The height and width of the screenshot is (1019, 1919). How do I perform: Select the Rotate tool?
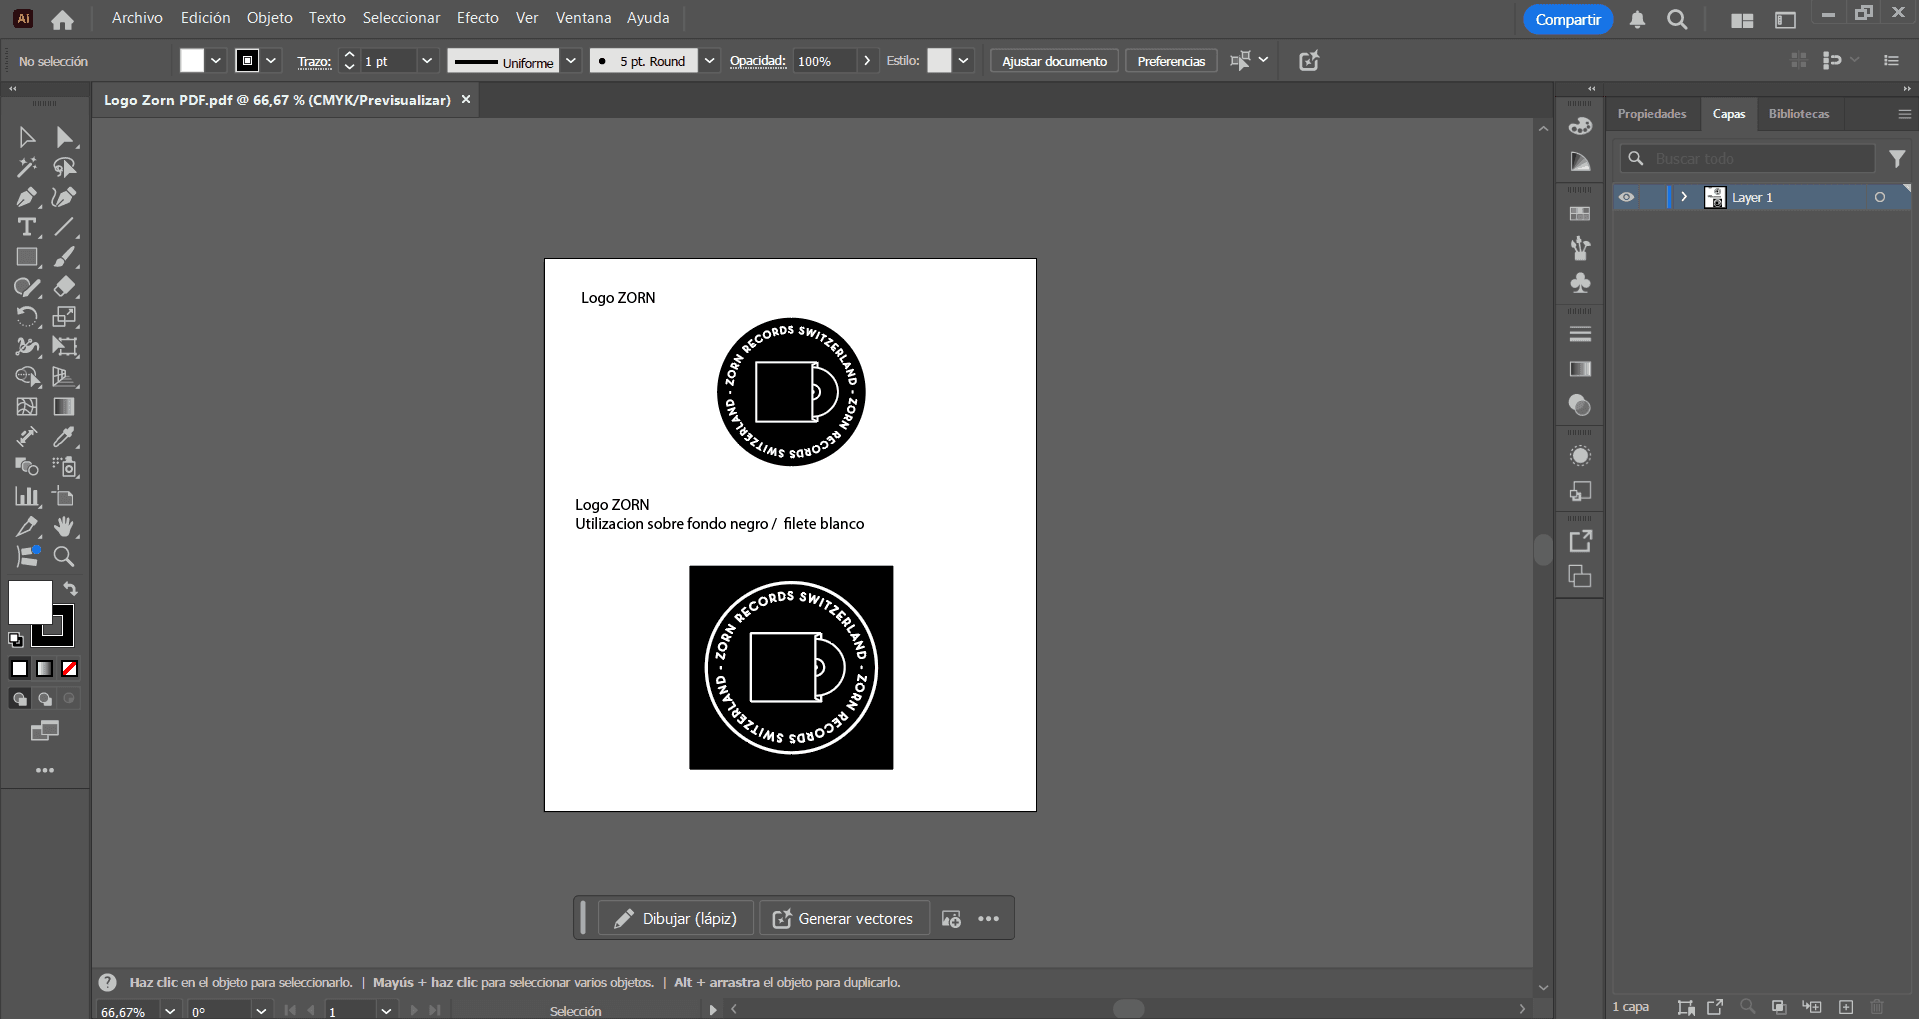click(27, 317)
